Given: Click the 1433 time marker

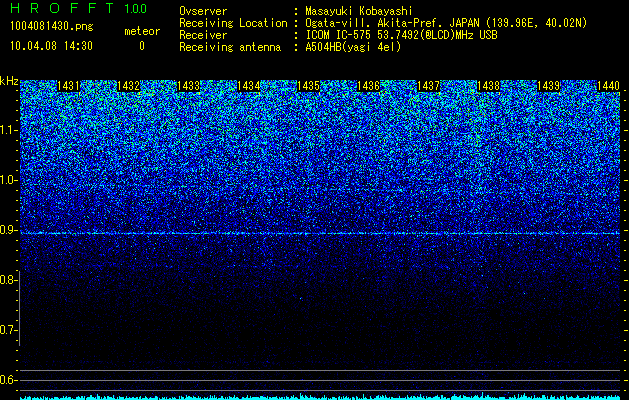Looking at the screenshot, I should (188, 86).
